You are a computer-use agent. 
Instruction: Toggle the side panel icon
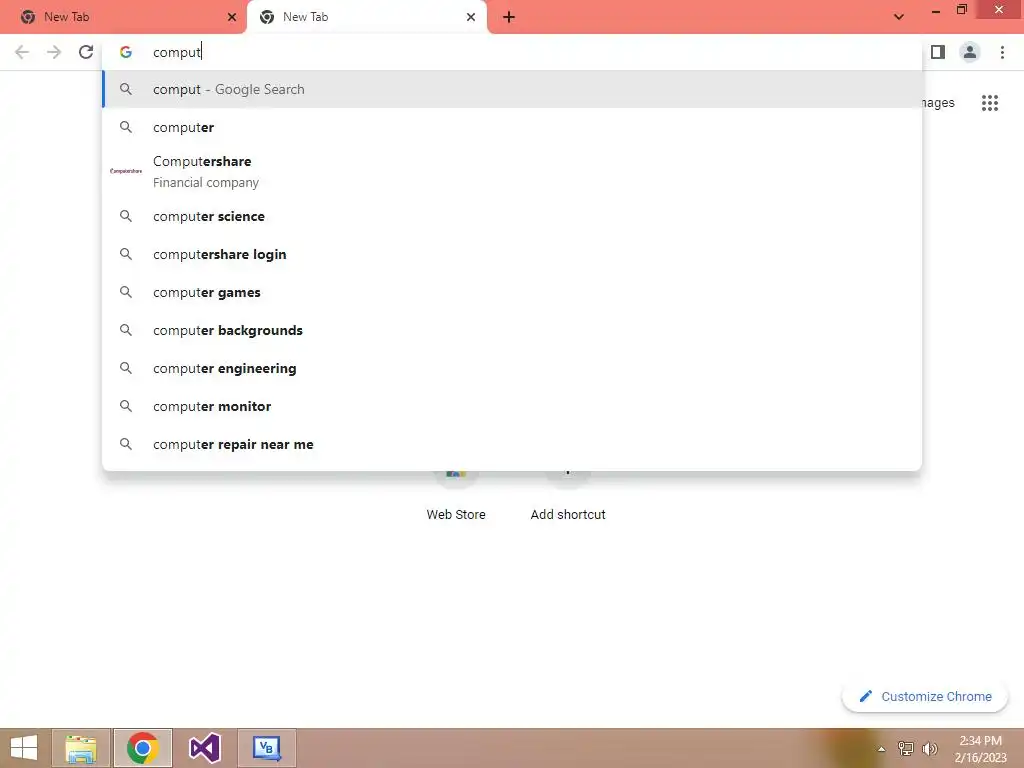coord(938,52)
